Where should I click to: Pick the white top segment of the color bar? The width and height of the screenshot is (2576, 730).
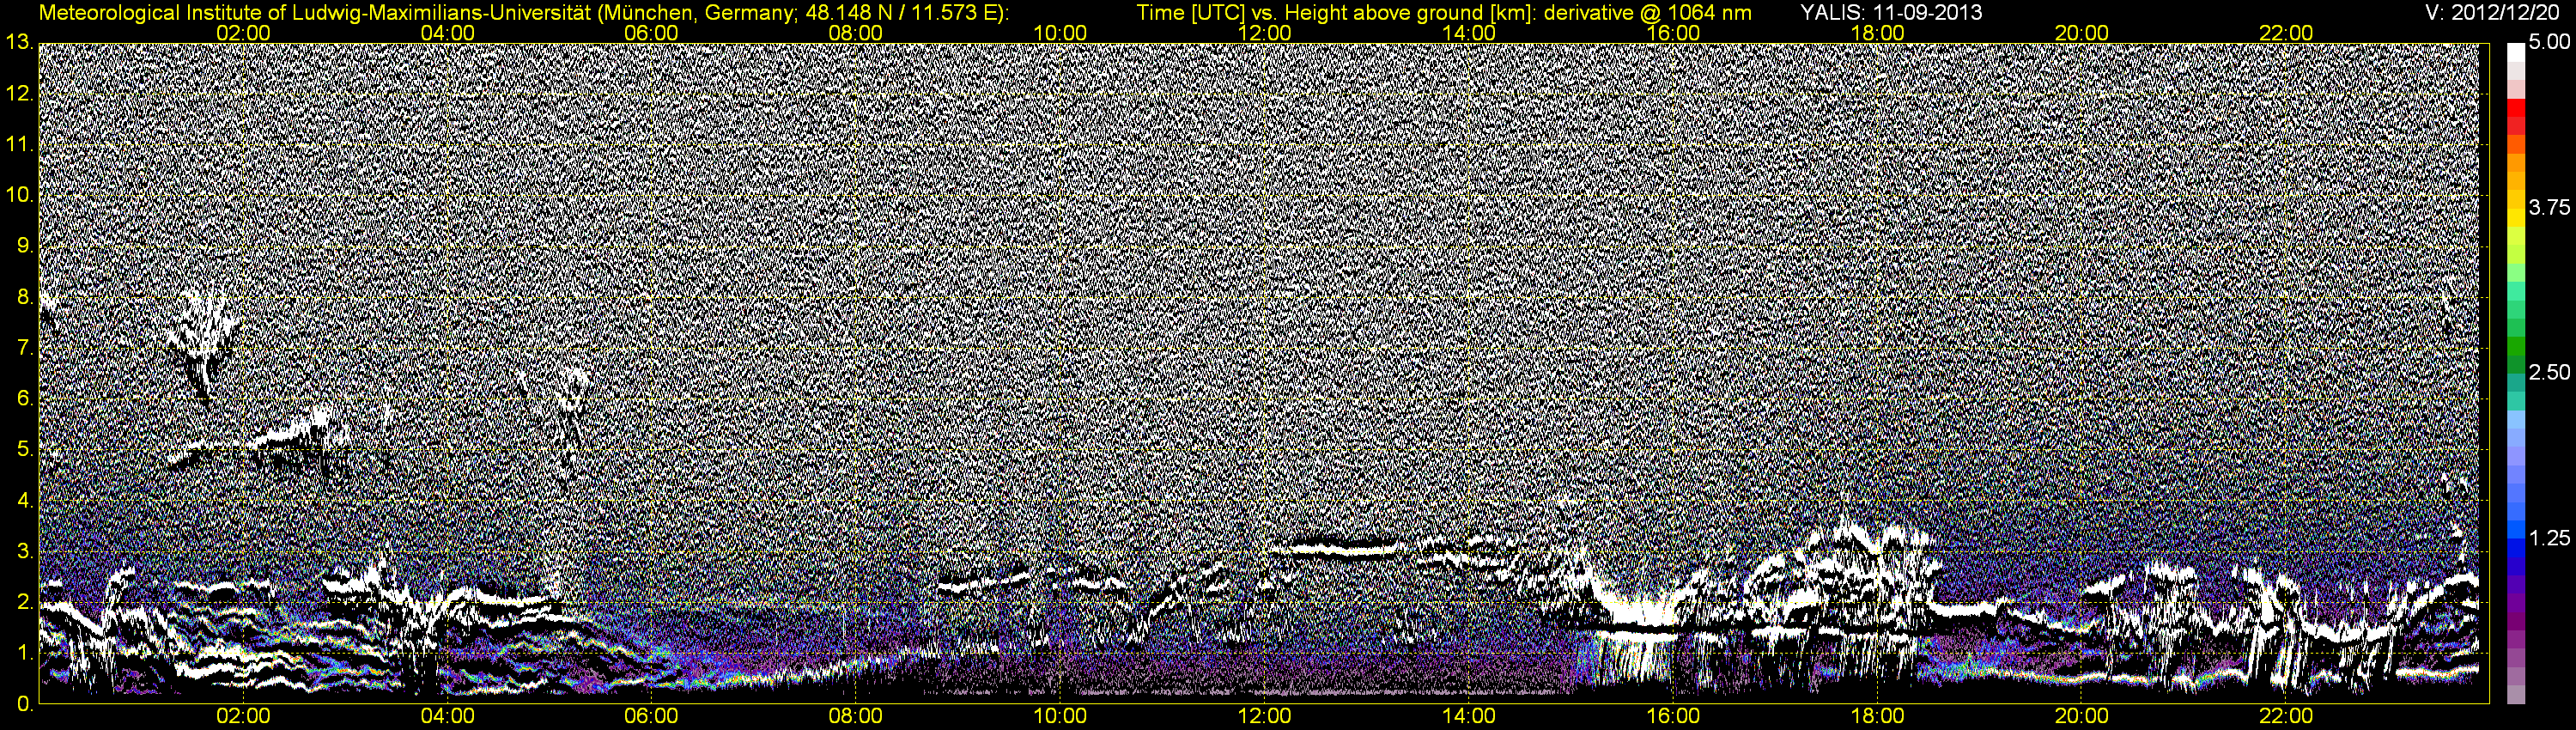[2515, 52]
